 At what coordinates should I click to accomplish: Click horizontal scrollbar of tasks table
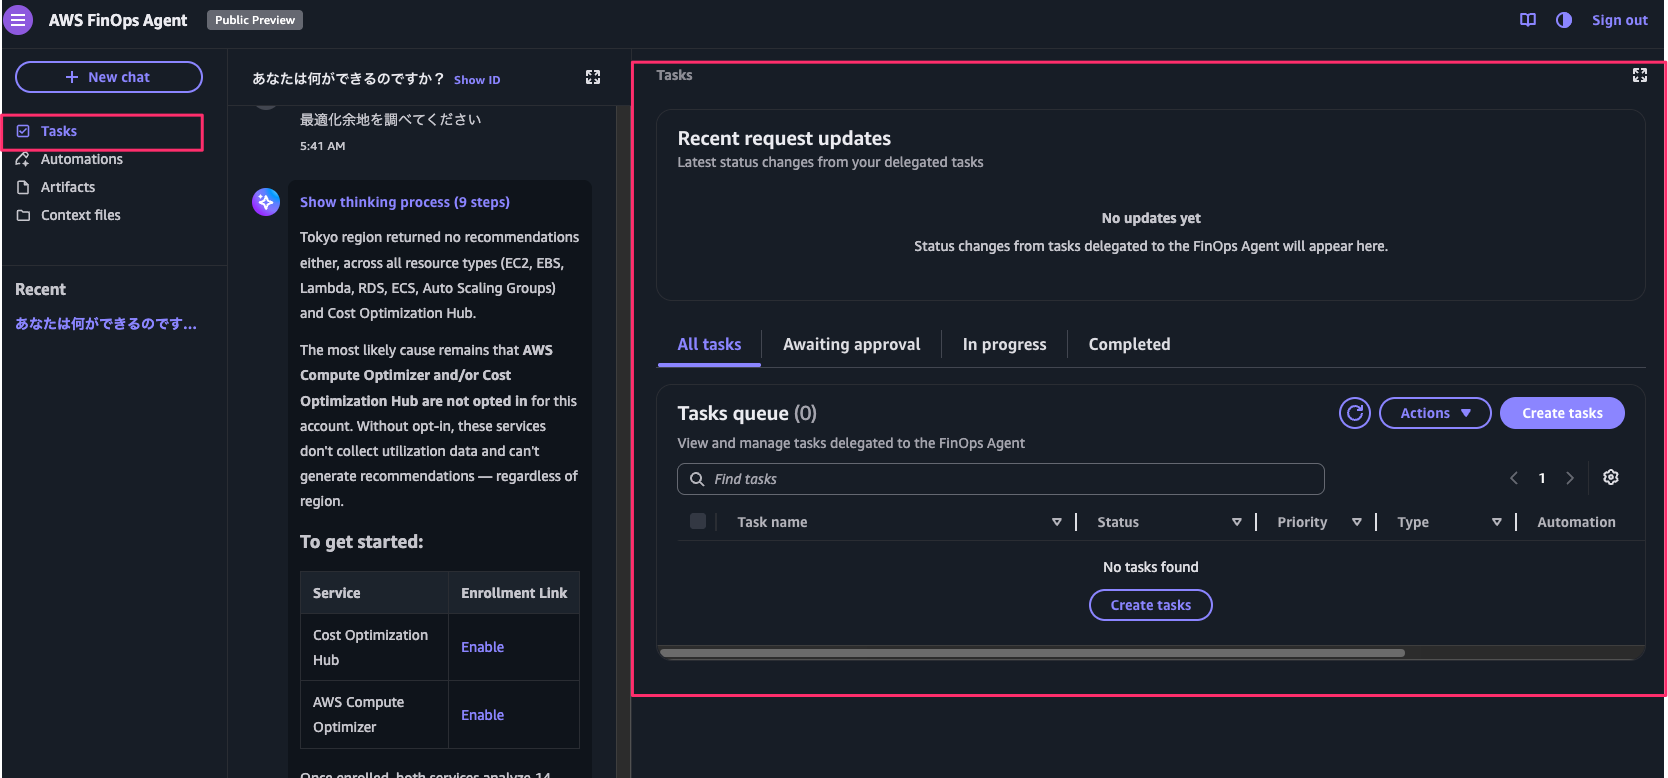click(1032, 653)
